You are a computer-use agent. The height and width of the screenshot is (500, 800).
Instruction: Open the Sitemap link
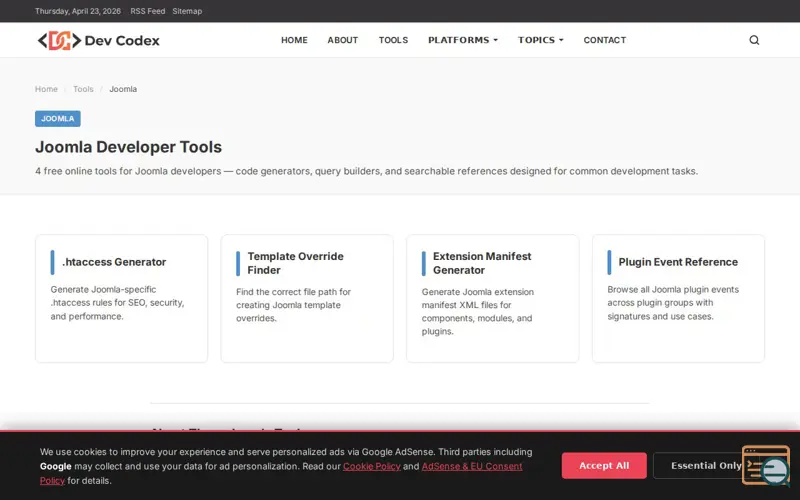point(187,11)
